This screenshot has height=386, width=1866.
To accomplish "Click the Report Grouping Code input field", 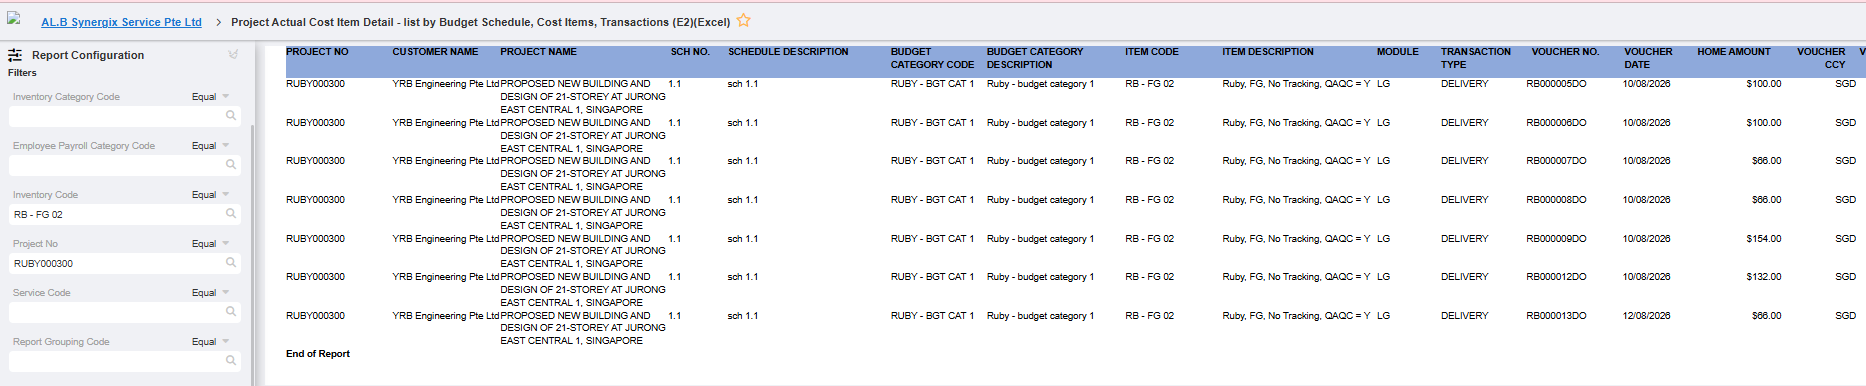I will point(124,361).
